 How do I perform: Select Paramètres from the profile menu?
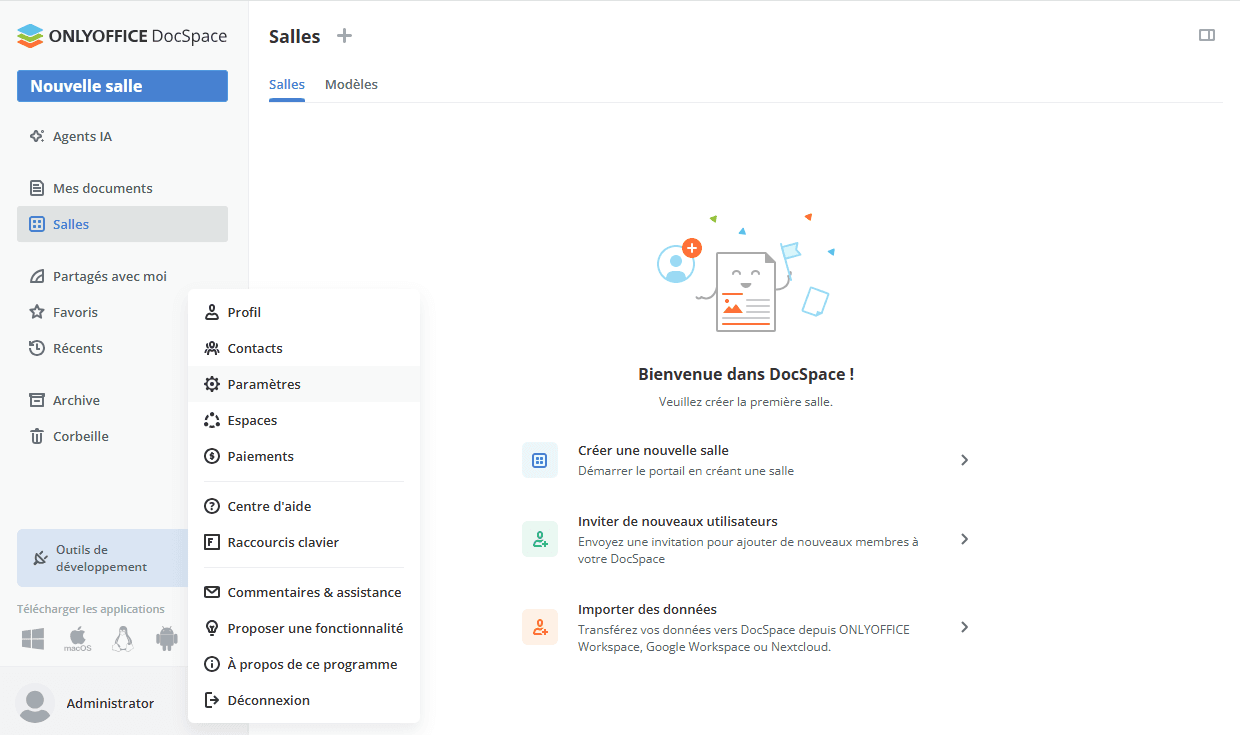tap(264, 384)
